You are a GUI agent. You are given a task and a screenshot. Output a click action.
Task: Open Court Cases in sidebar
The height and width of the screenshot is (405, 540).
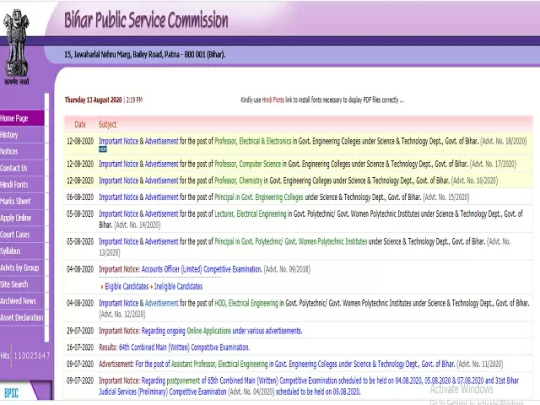pos(22,235)
